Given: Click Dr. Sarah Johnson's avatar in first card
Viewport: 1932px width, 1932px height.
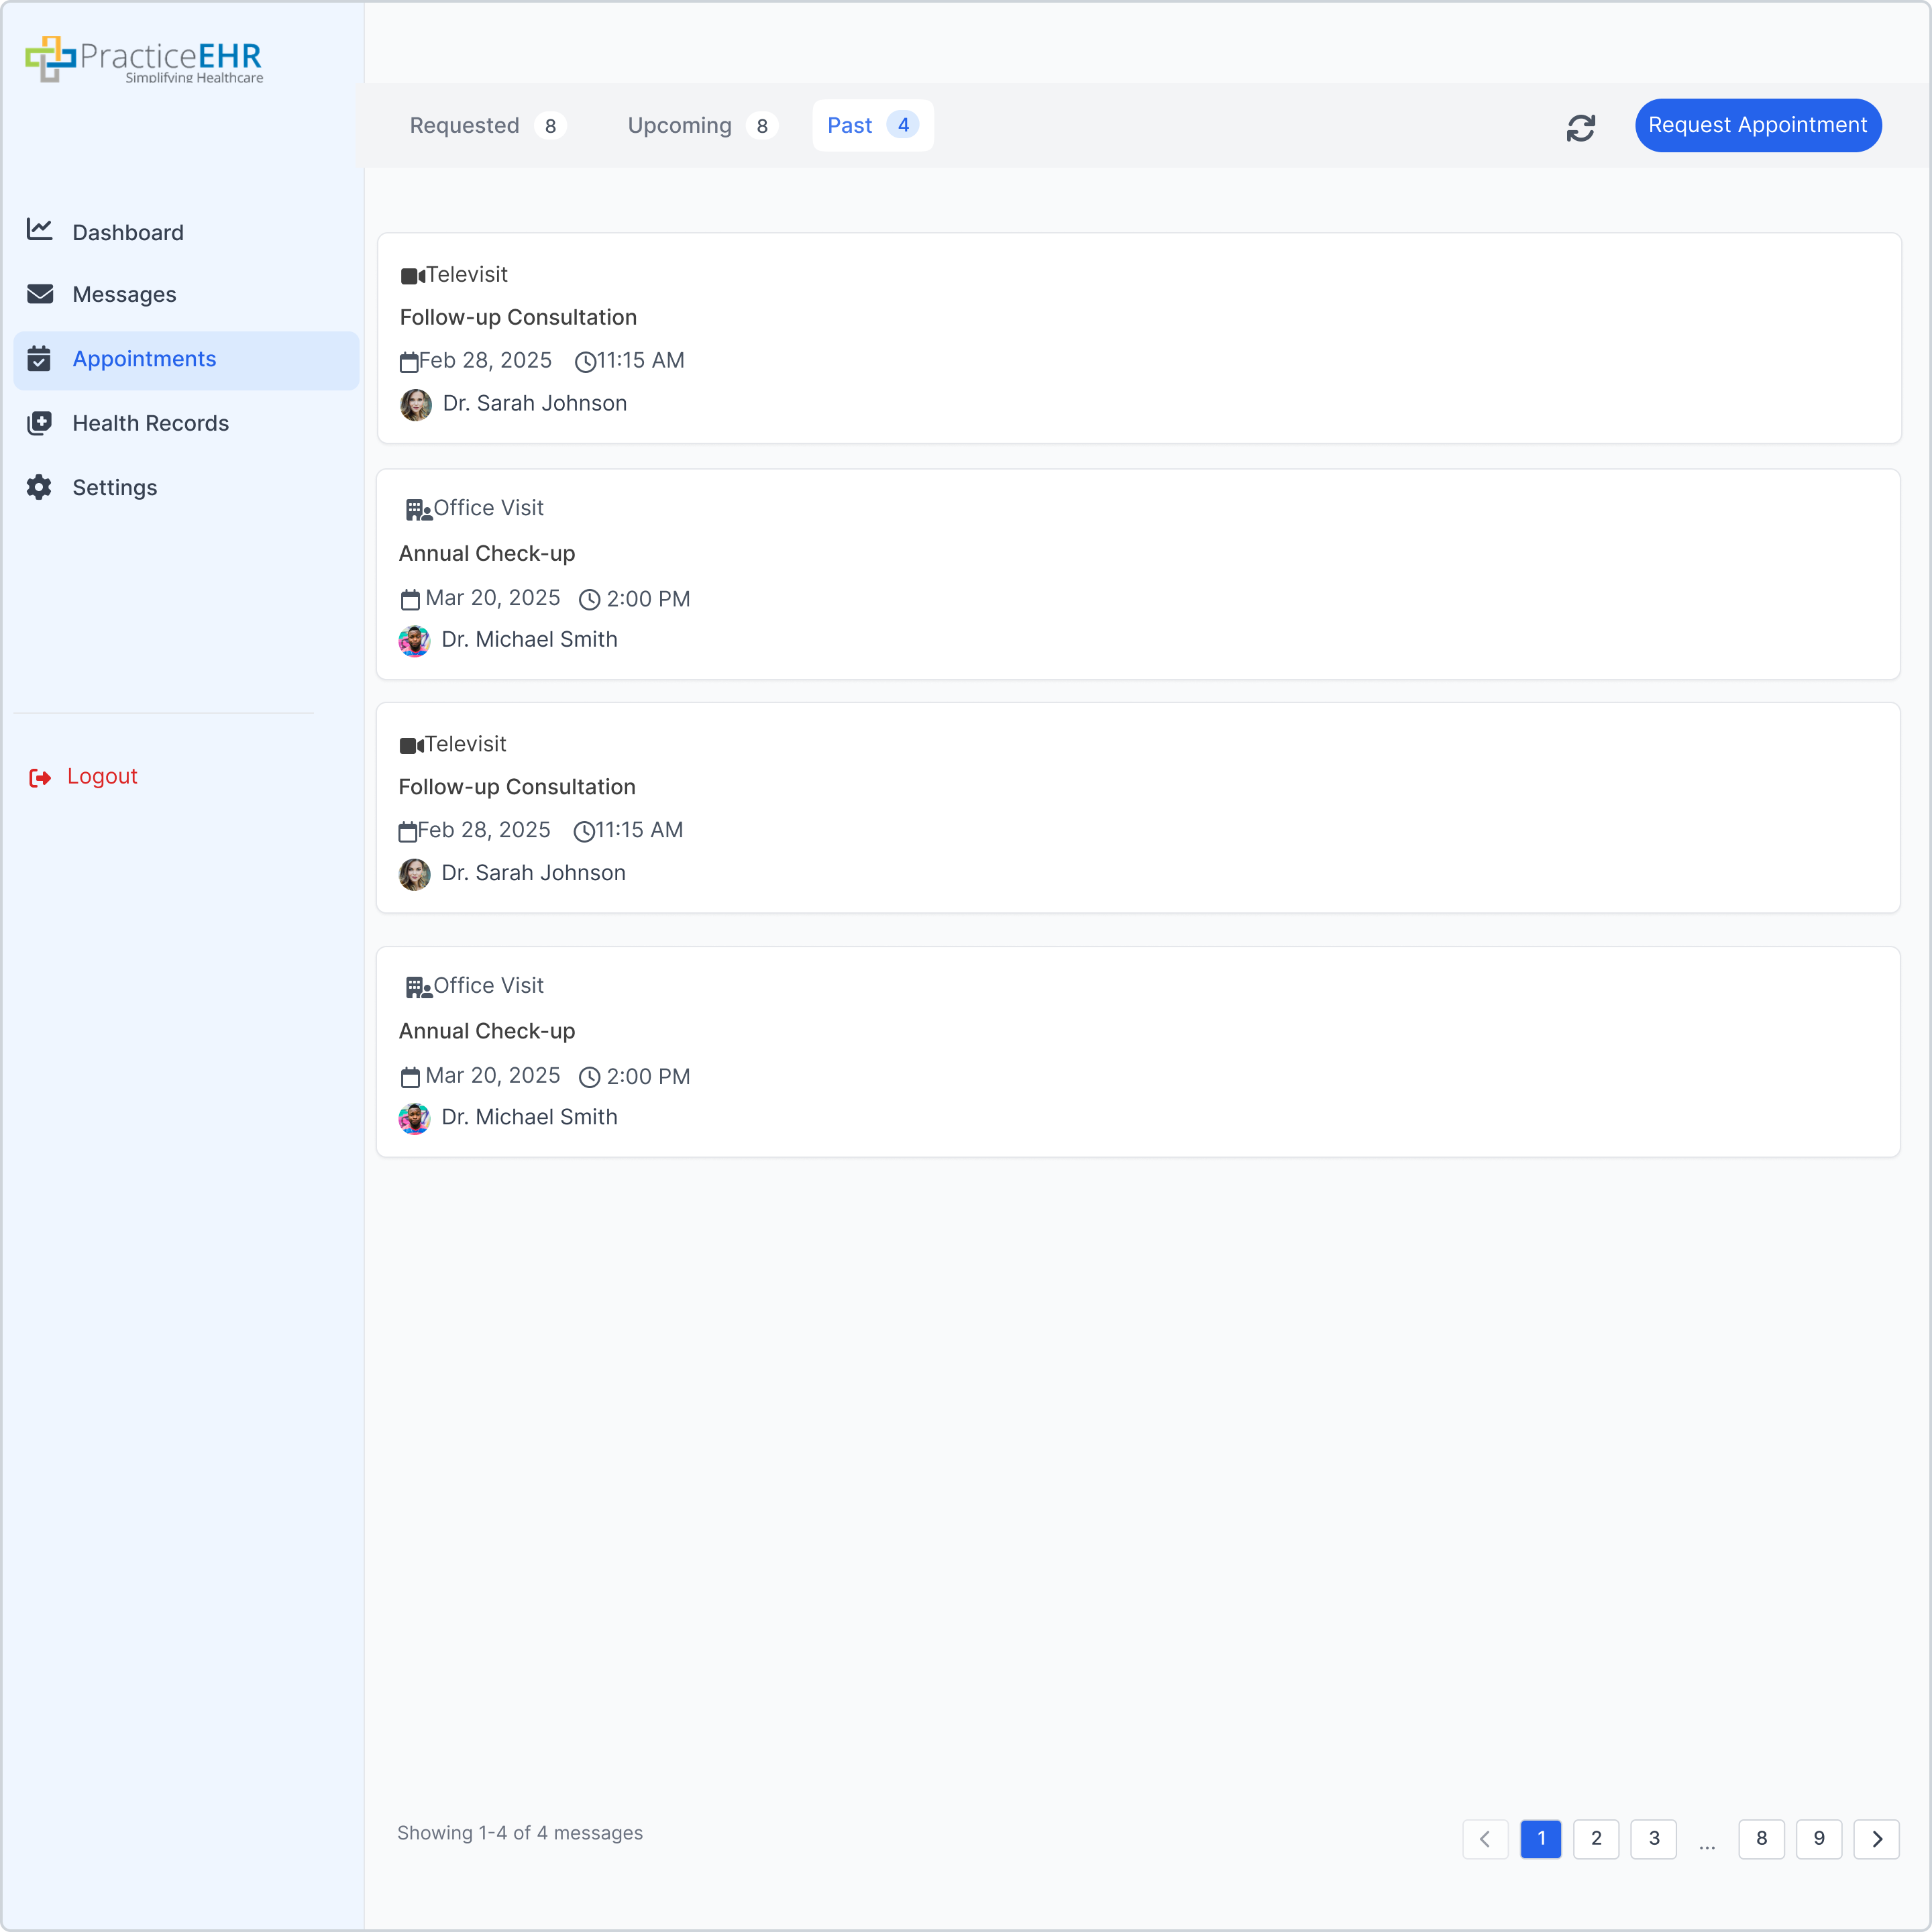Looking at the screenshot, I should tap(415, 404).
